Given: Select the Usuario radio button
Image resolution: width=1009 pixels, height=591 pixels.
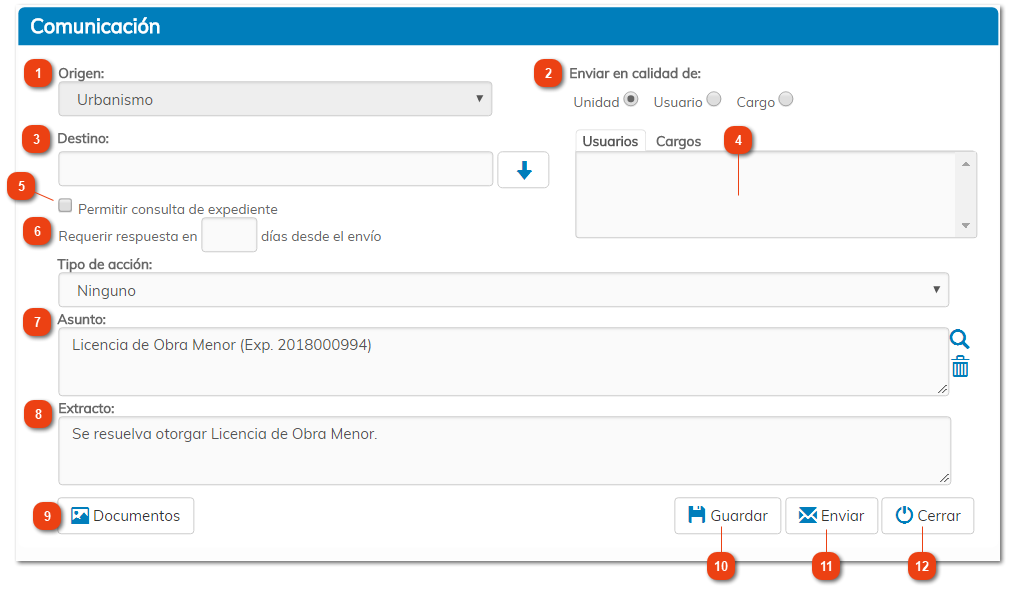Looking at the screenshot, I should tap(715, 99).
